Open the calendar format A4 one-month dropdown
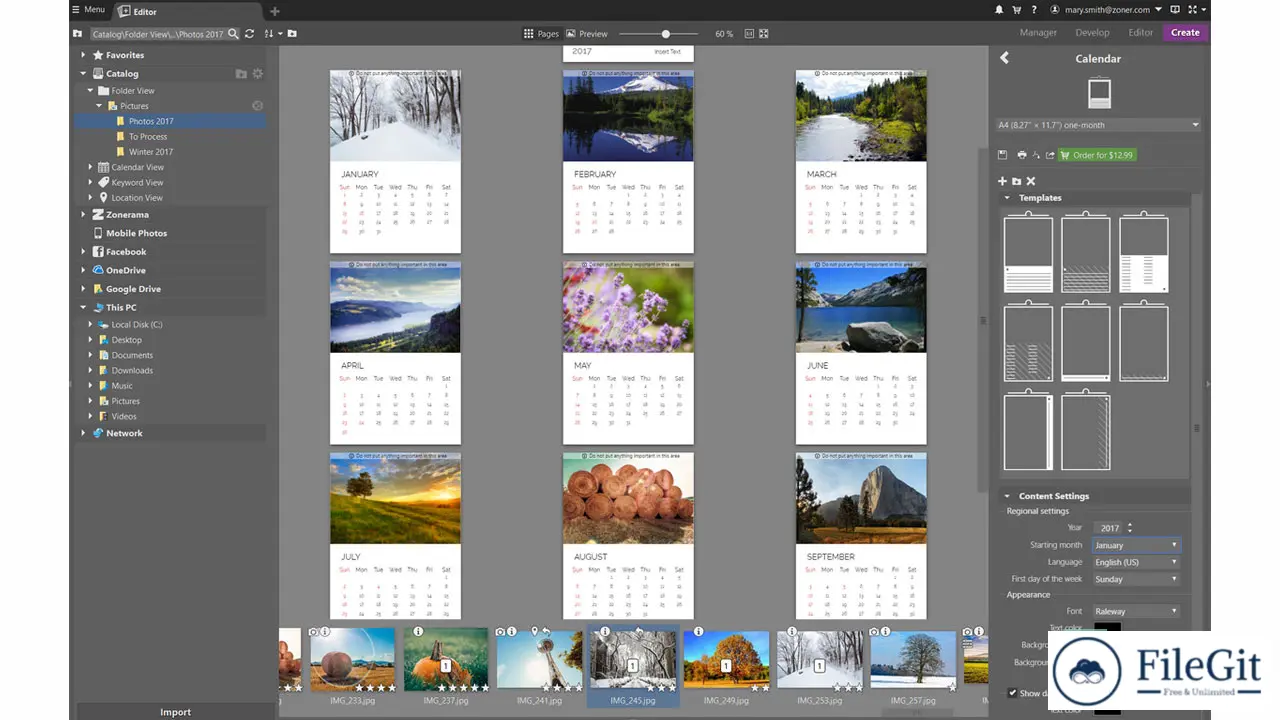Screen dimensions: 1280x720 click(x=1098, y=125)
